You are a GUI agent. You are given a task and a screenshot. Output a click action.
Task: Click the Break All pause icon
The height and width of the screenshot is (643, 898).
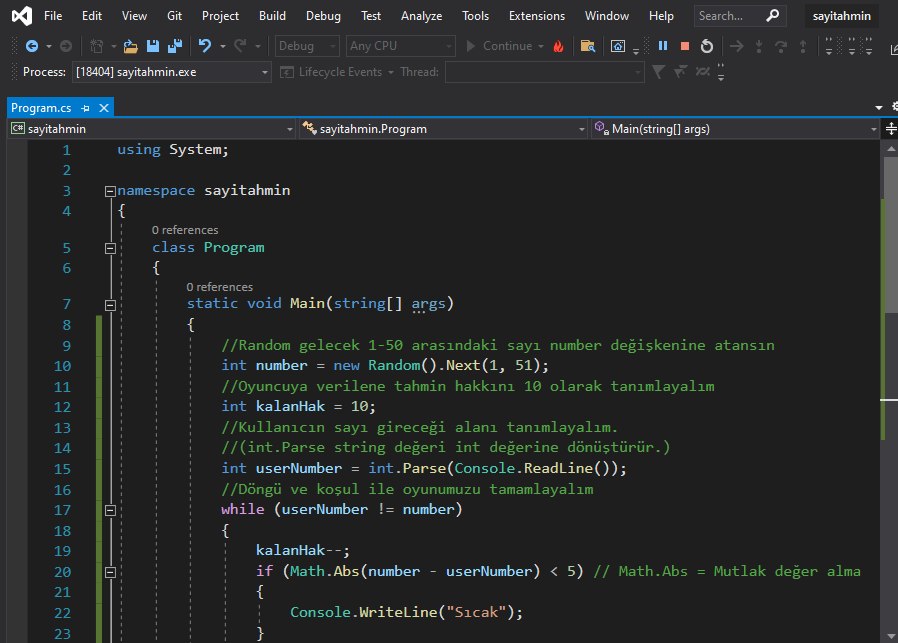pos(662,45)
